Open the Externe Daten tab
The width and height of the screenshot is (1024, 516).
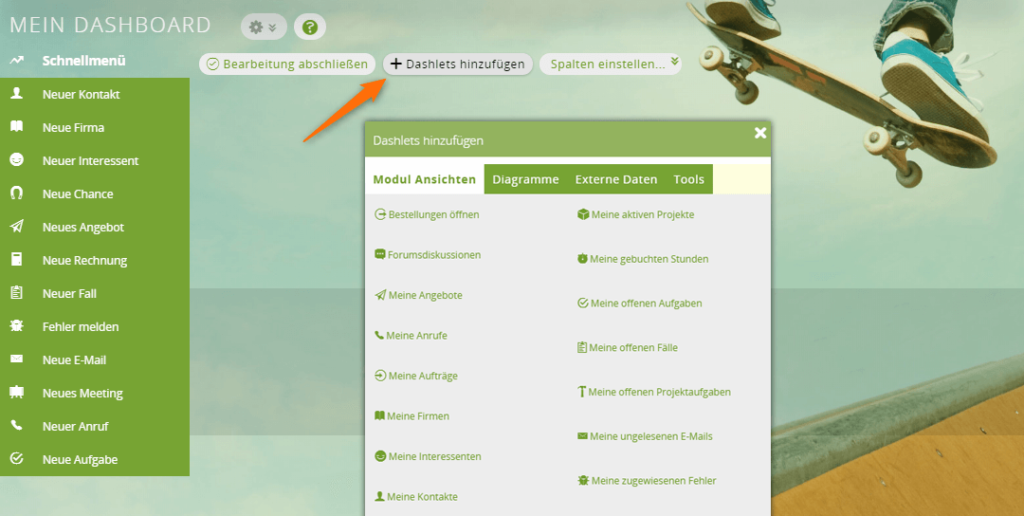click(616, 179)
